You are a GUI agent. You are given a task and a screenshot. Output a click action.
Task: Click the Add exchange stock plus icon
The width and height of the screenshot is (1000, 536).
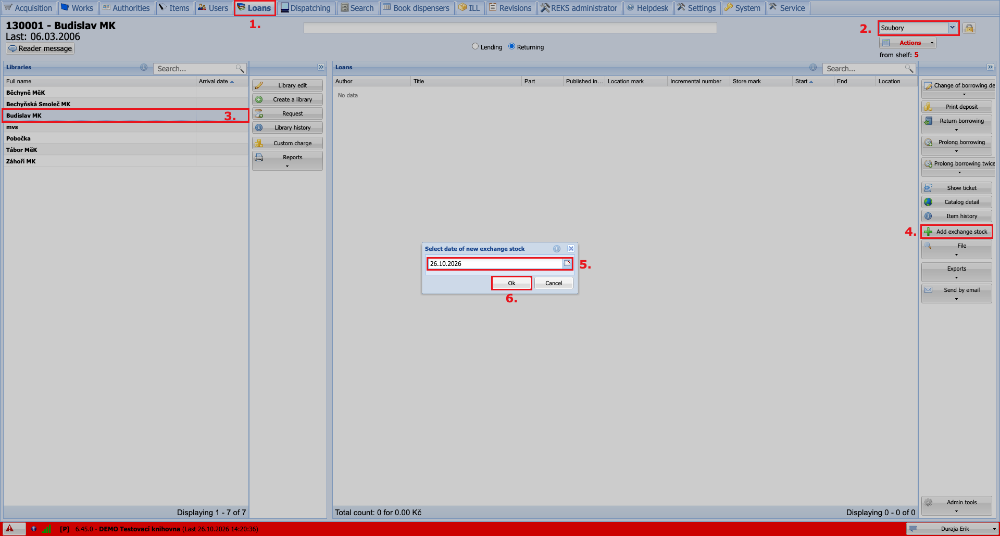pos(929,232)
